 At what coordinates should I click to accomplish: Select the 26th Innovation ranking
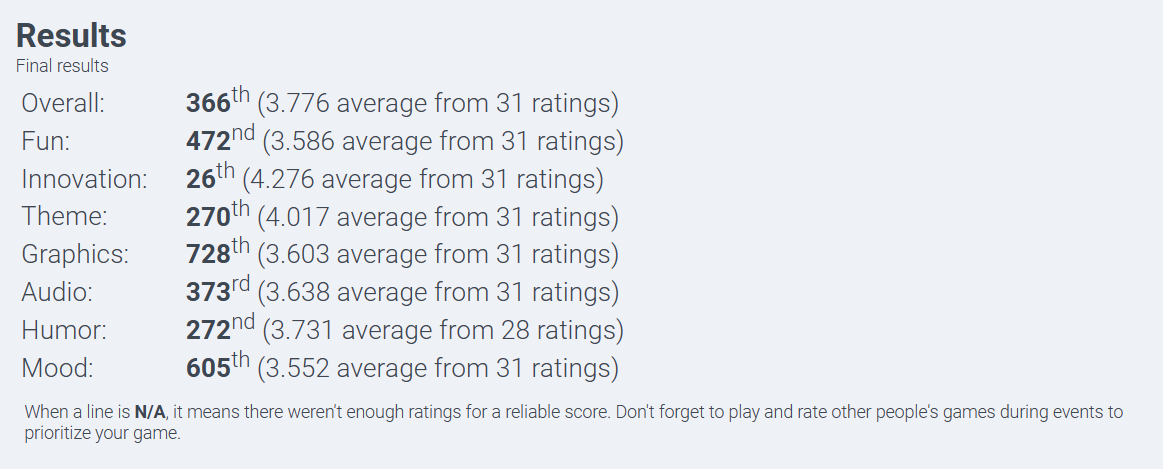[211, 177]
